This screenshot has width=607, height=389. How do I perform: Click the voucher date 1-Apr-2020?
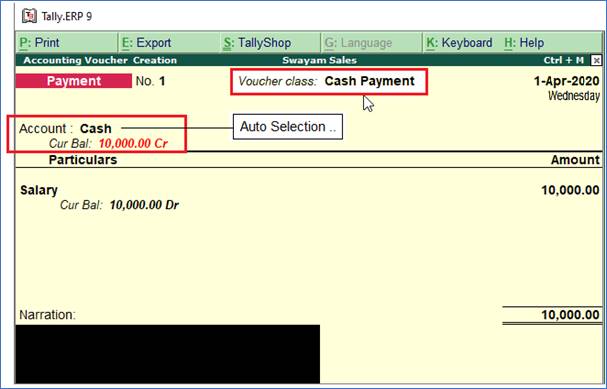pyautogui.click(x=567, y=81)
